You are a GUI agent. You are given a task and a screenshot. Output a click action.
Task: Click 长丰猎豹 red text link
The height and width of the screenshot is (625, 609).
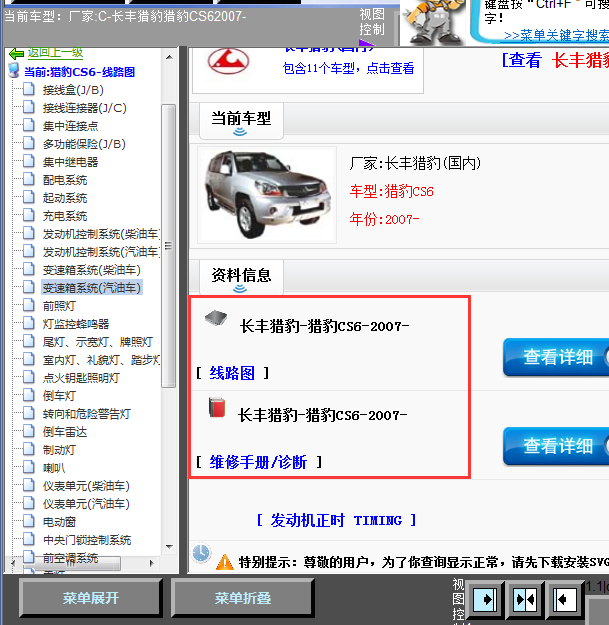pyautogui.click(x=580, y=61)
